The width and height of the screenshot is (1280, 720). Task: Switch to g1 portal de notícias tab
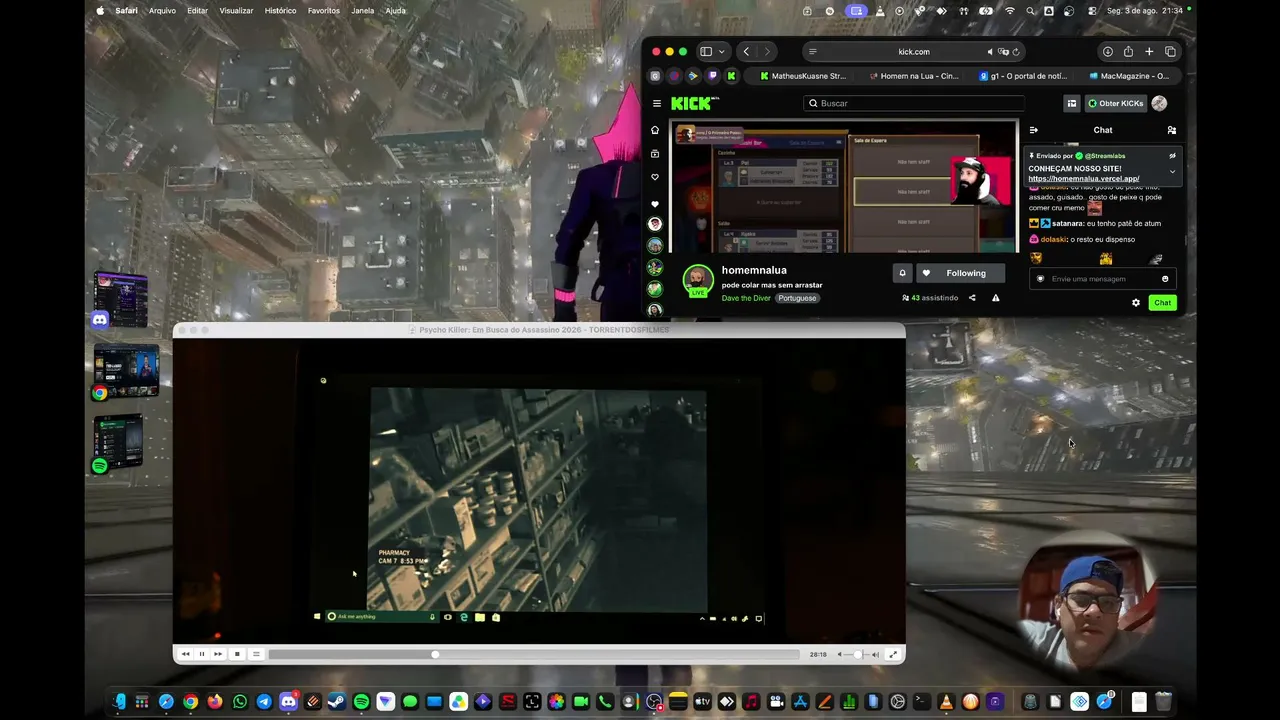1023,76
